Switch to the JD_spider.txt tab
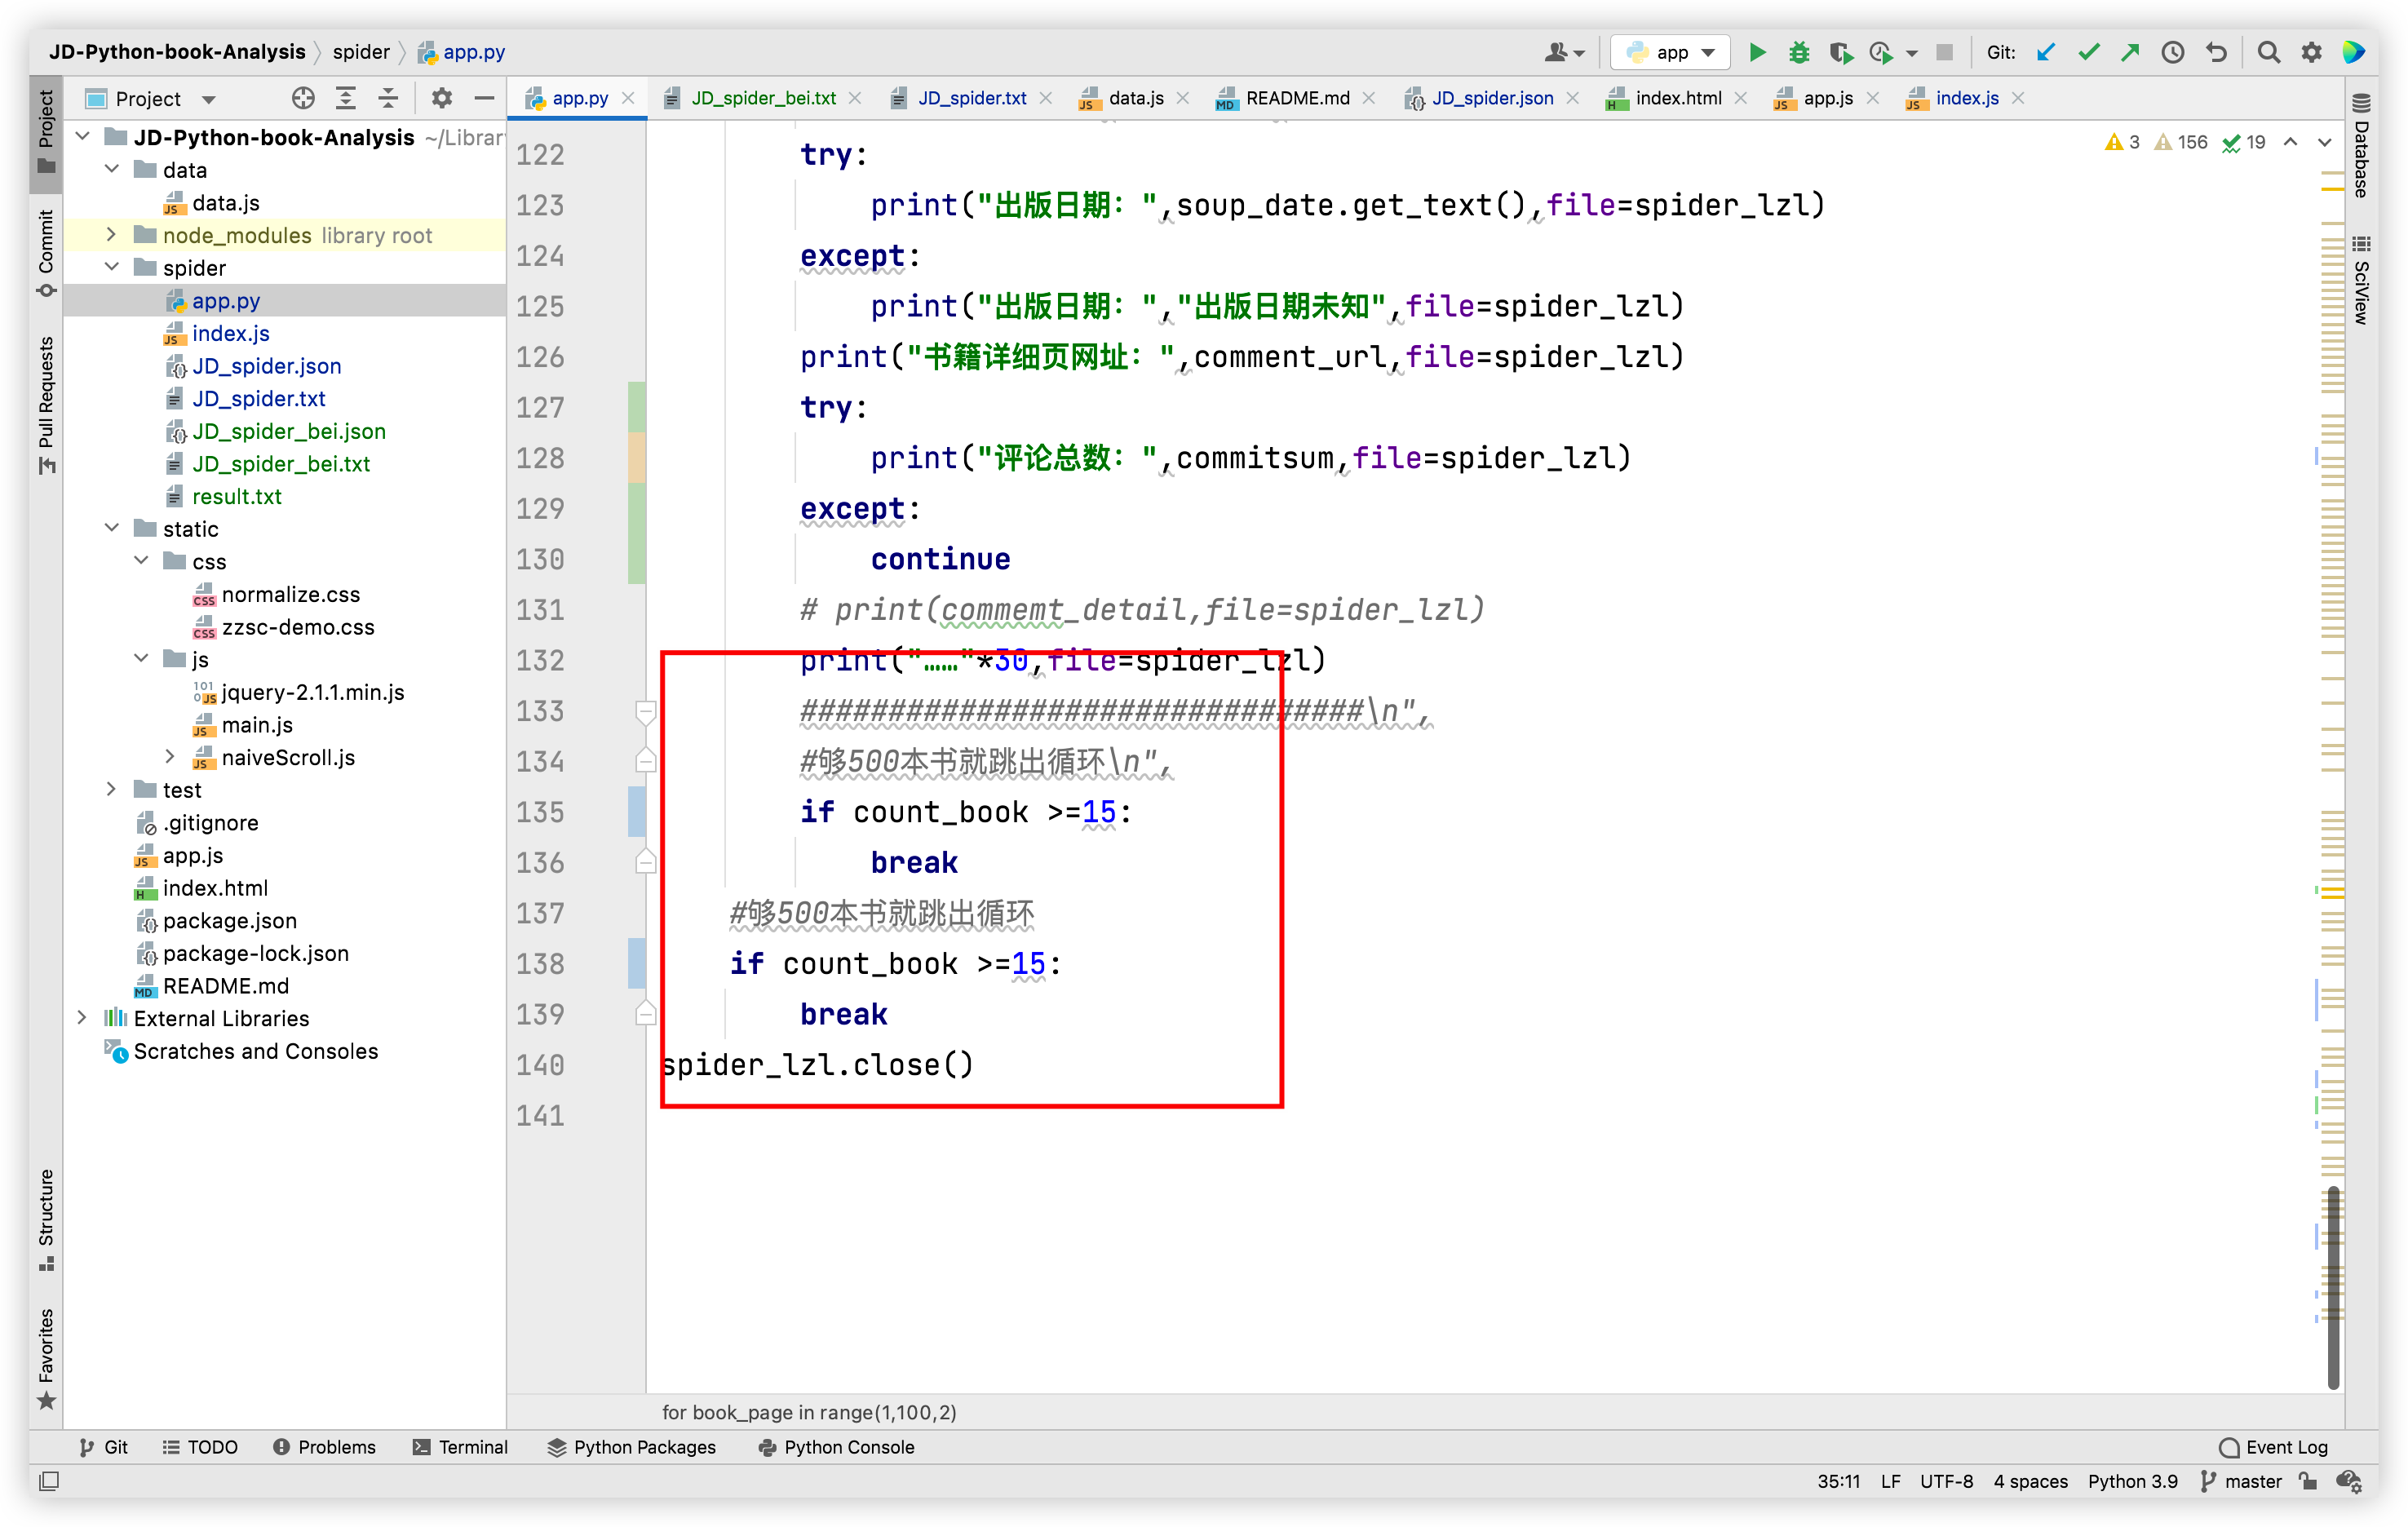Viewport: 2408px width, 1527px height. [971, 98]
